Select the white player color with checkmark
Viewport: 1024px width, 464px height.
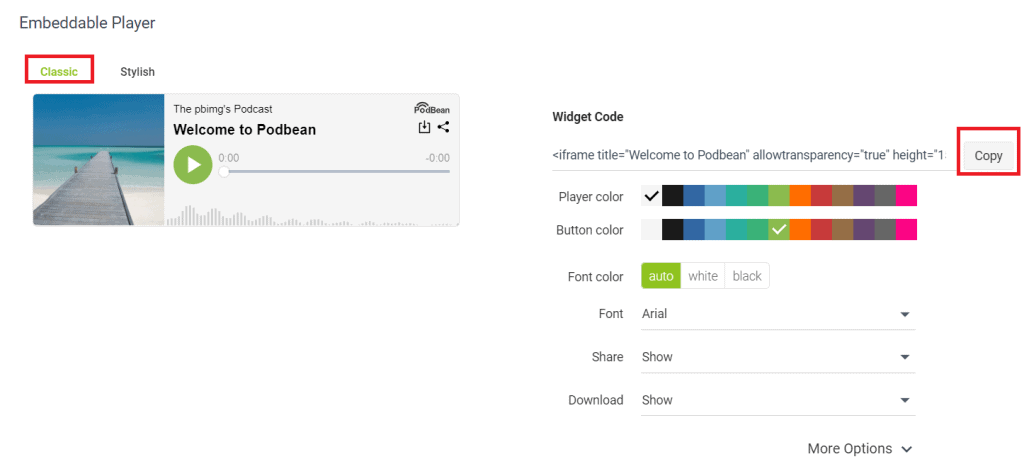(x=651, y=195)
